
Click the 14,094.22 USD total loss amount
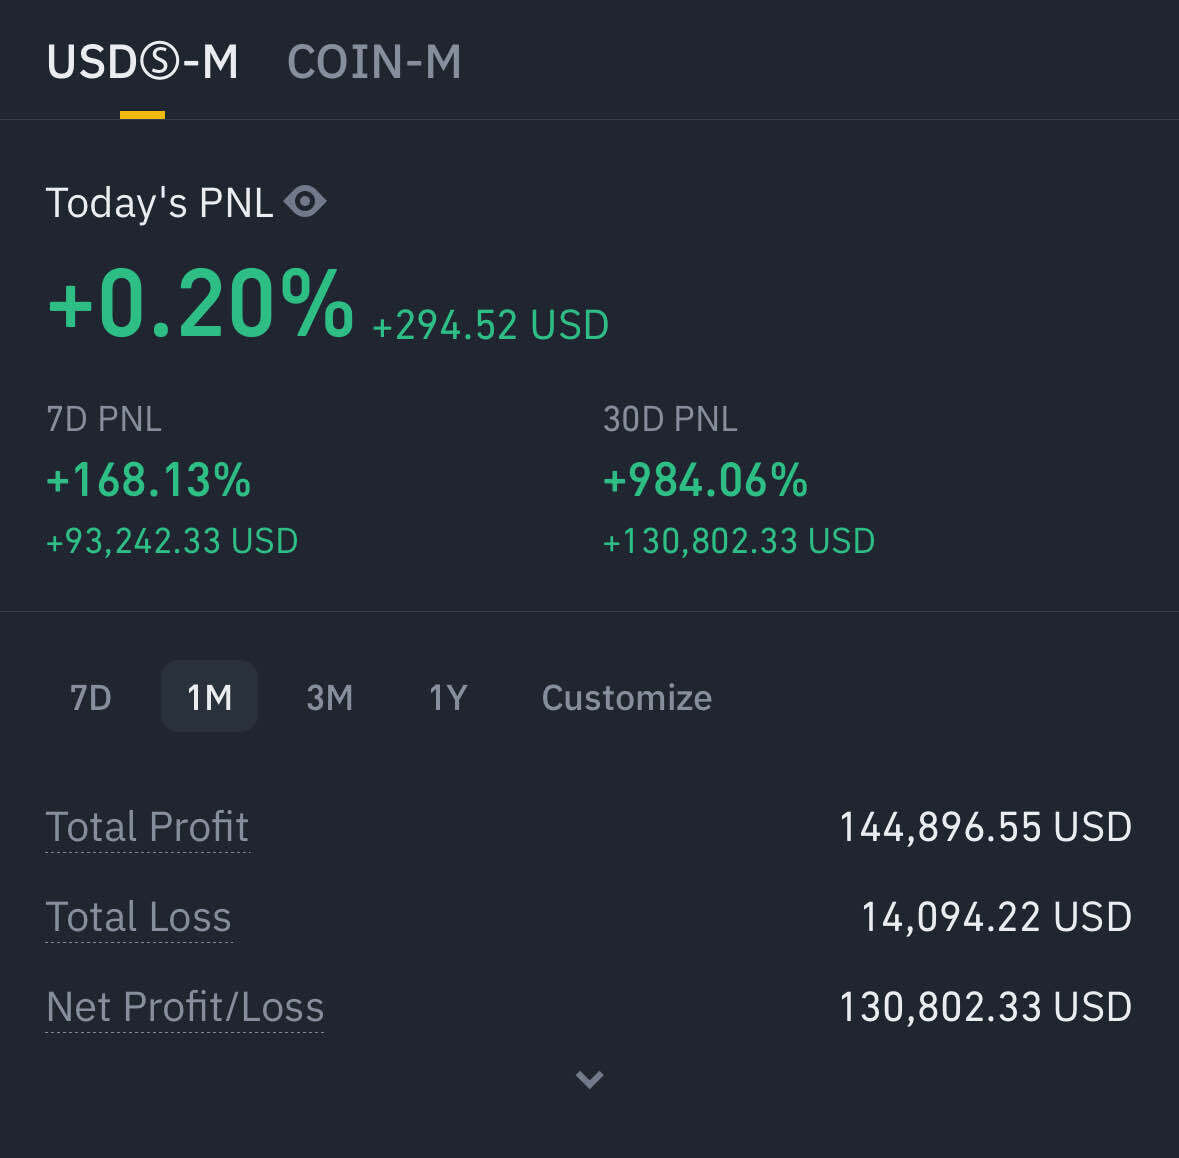click(996, 917)
